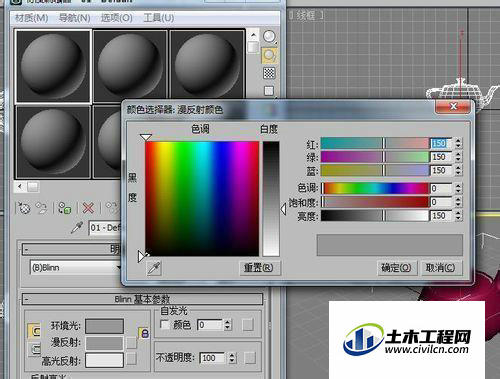Click the 绿 green slider
This screenshot has height=379, width=500.
pyautogui.click(x=375, y=157)
